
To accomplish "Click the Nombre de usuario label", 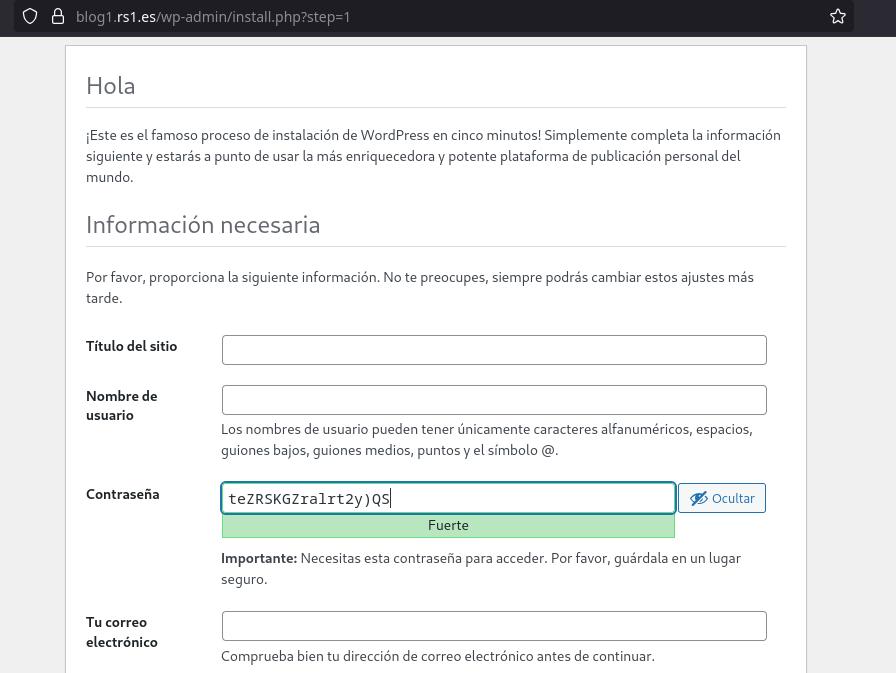I will click(x=122, y=406).
